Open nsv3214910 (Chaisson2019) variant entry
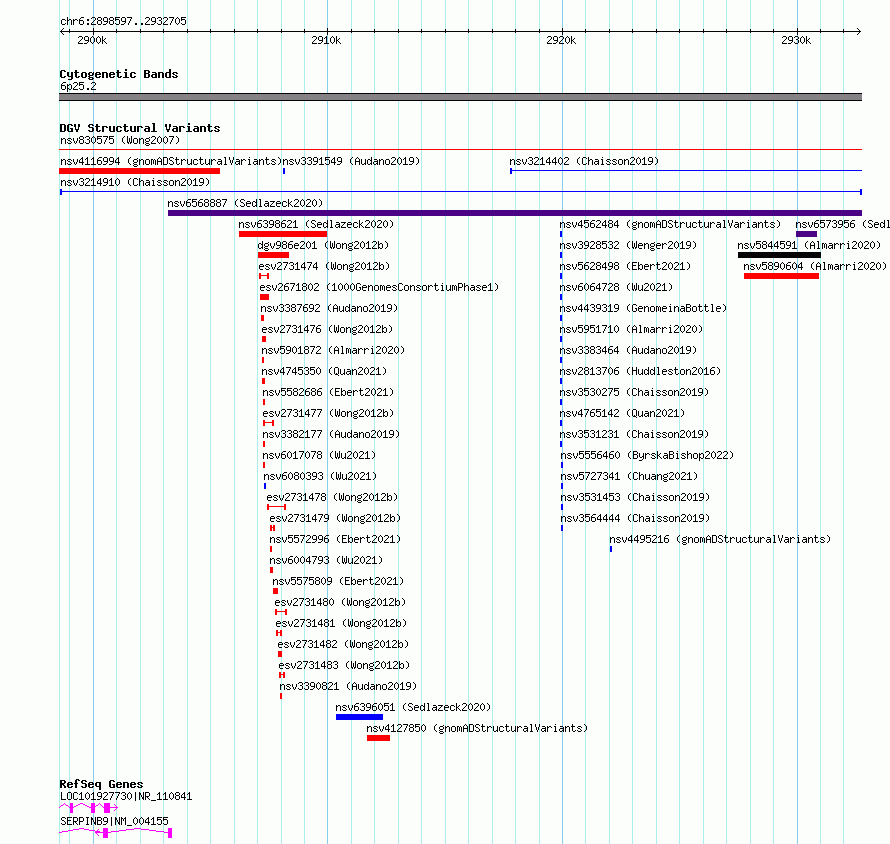This screenshot has height=844, width=890. pyautogui.click(x=135, y=182)
